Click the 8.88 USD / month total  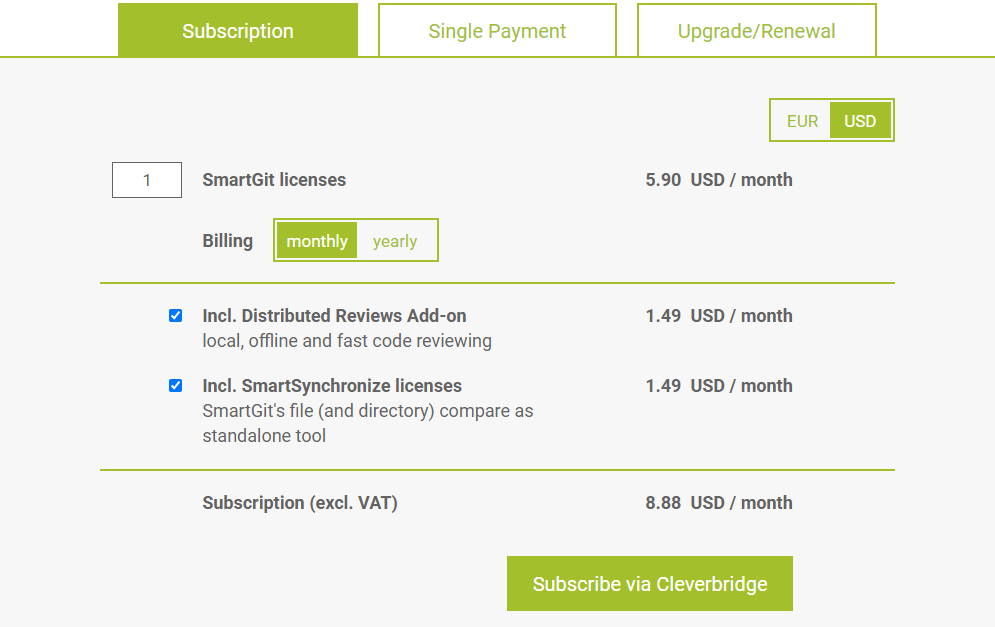tap(719, 503)
